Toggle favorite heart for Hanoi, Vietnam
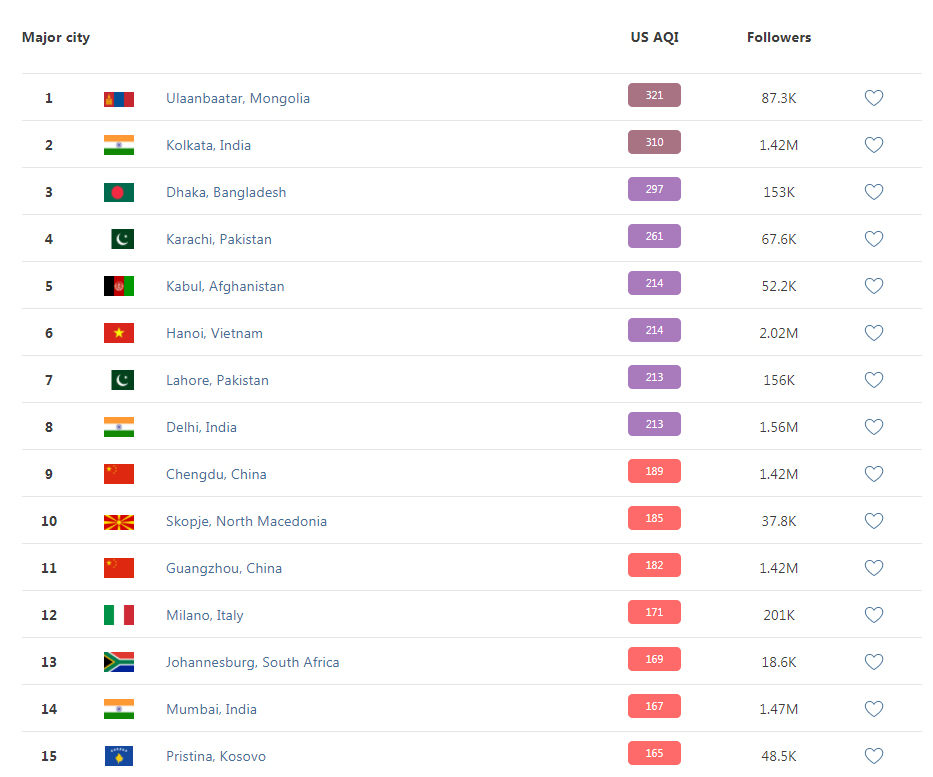 pos(873,333)
